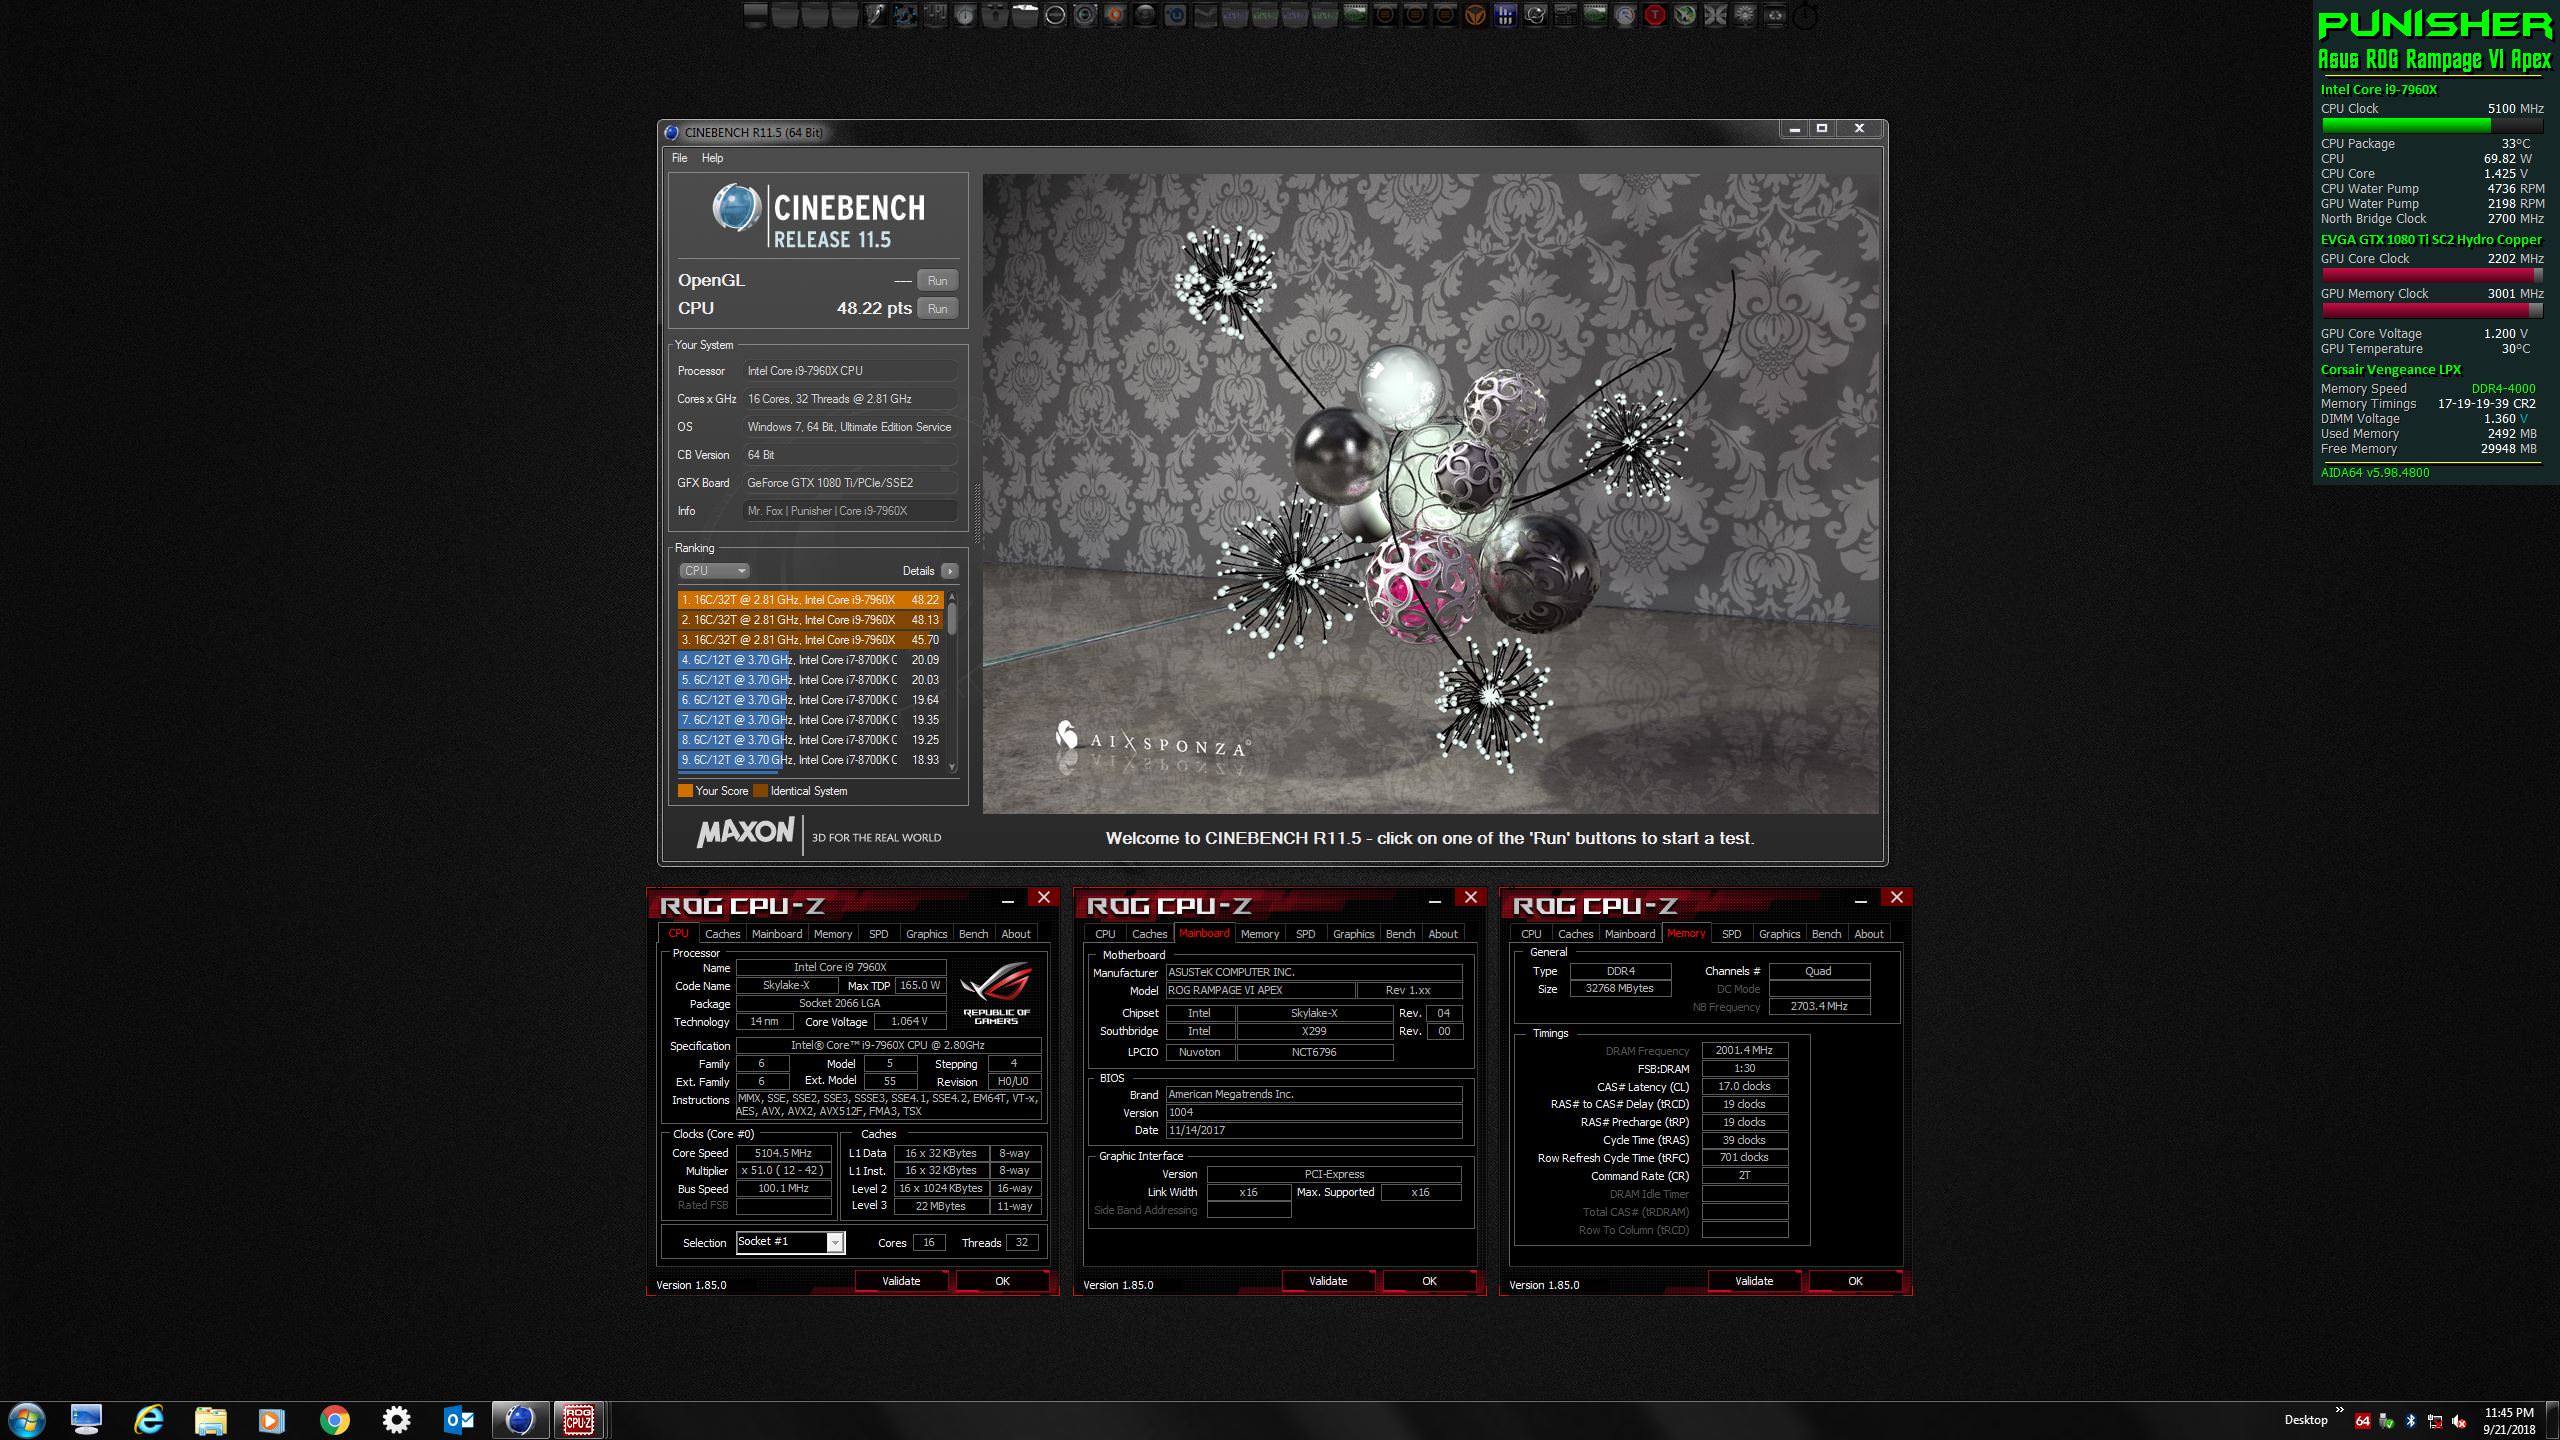Open Outlook from the taskbar
The image size is (2560, 1440).
pyautogui.click(x=459, y=1421)
